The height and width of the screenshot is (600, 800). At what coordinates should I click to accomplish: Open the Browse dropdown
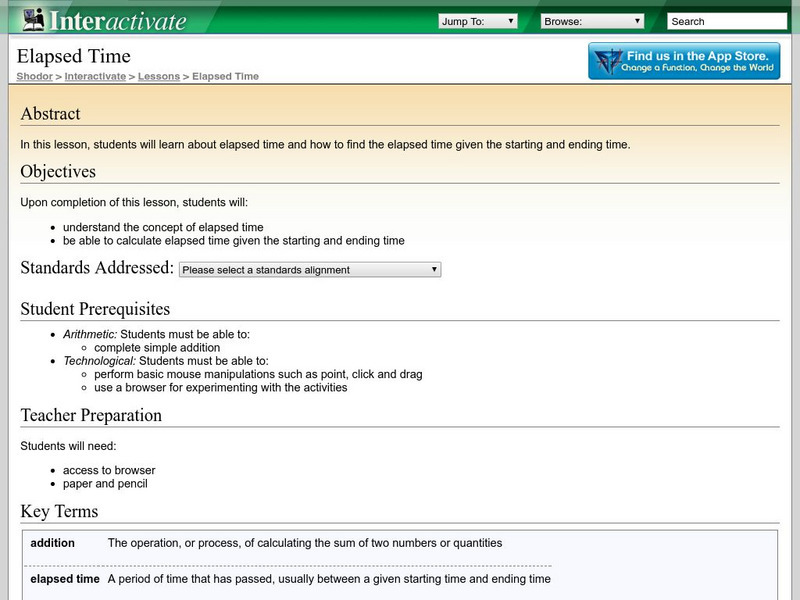(x=592, y=21)
